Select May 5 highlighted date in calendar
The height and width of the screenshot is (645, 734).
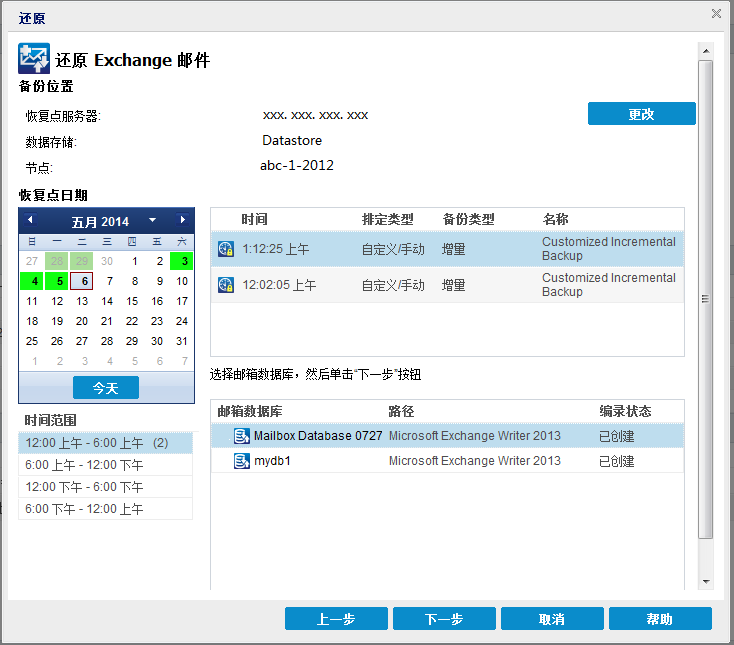click(x=57, y=281)
